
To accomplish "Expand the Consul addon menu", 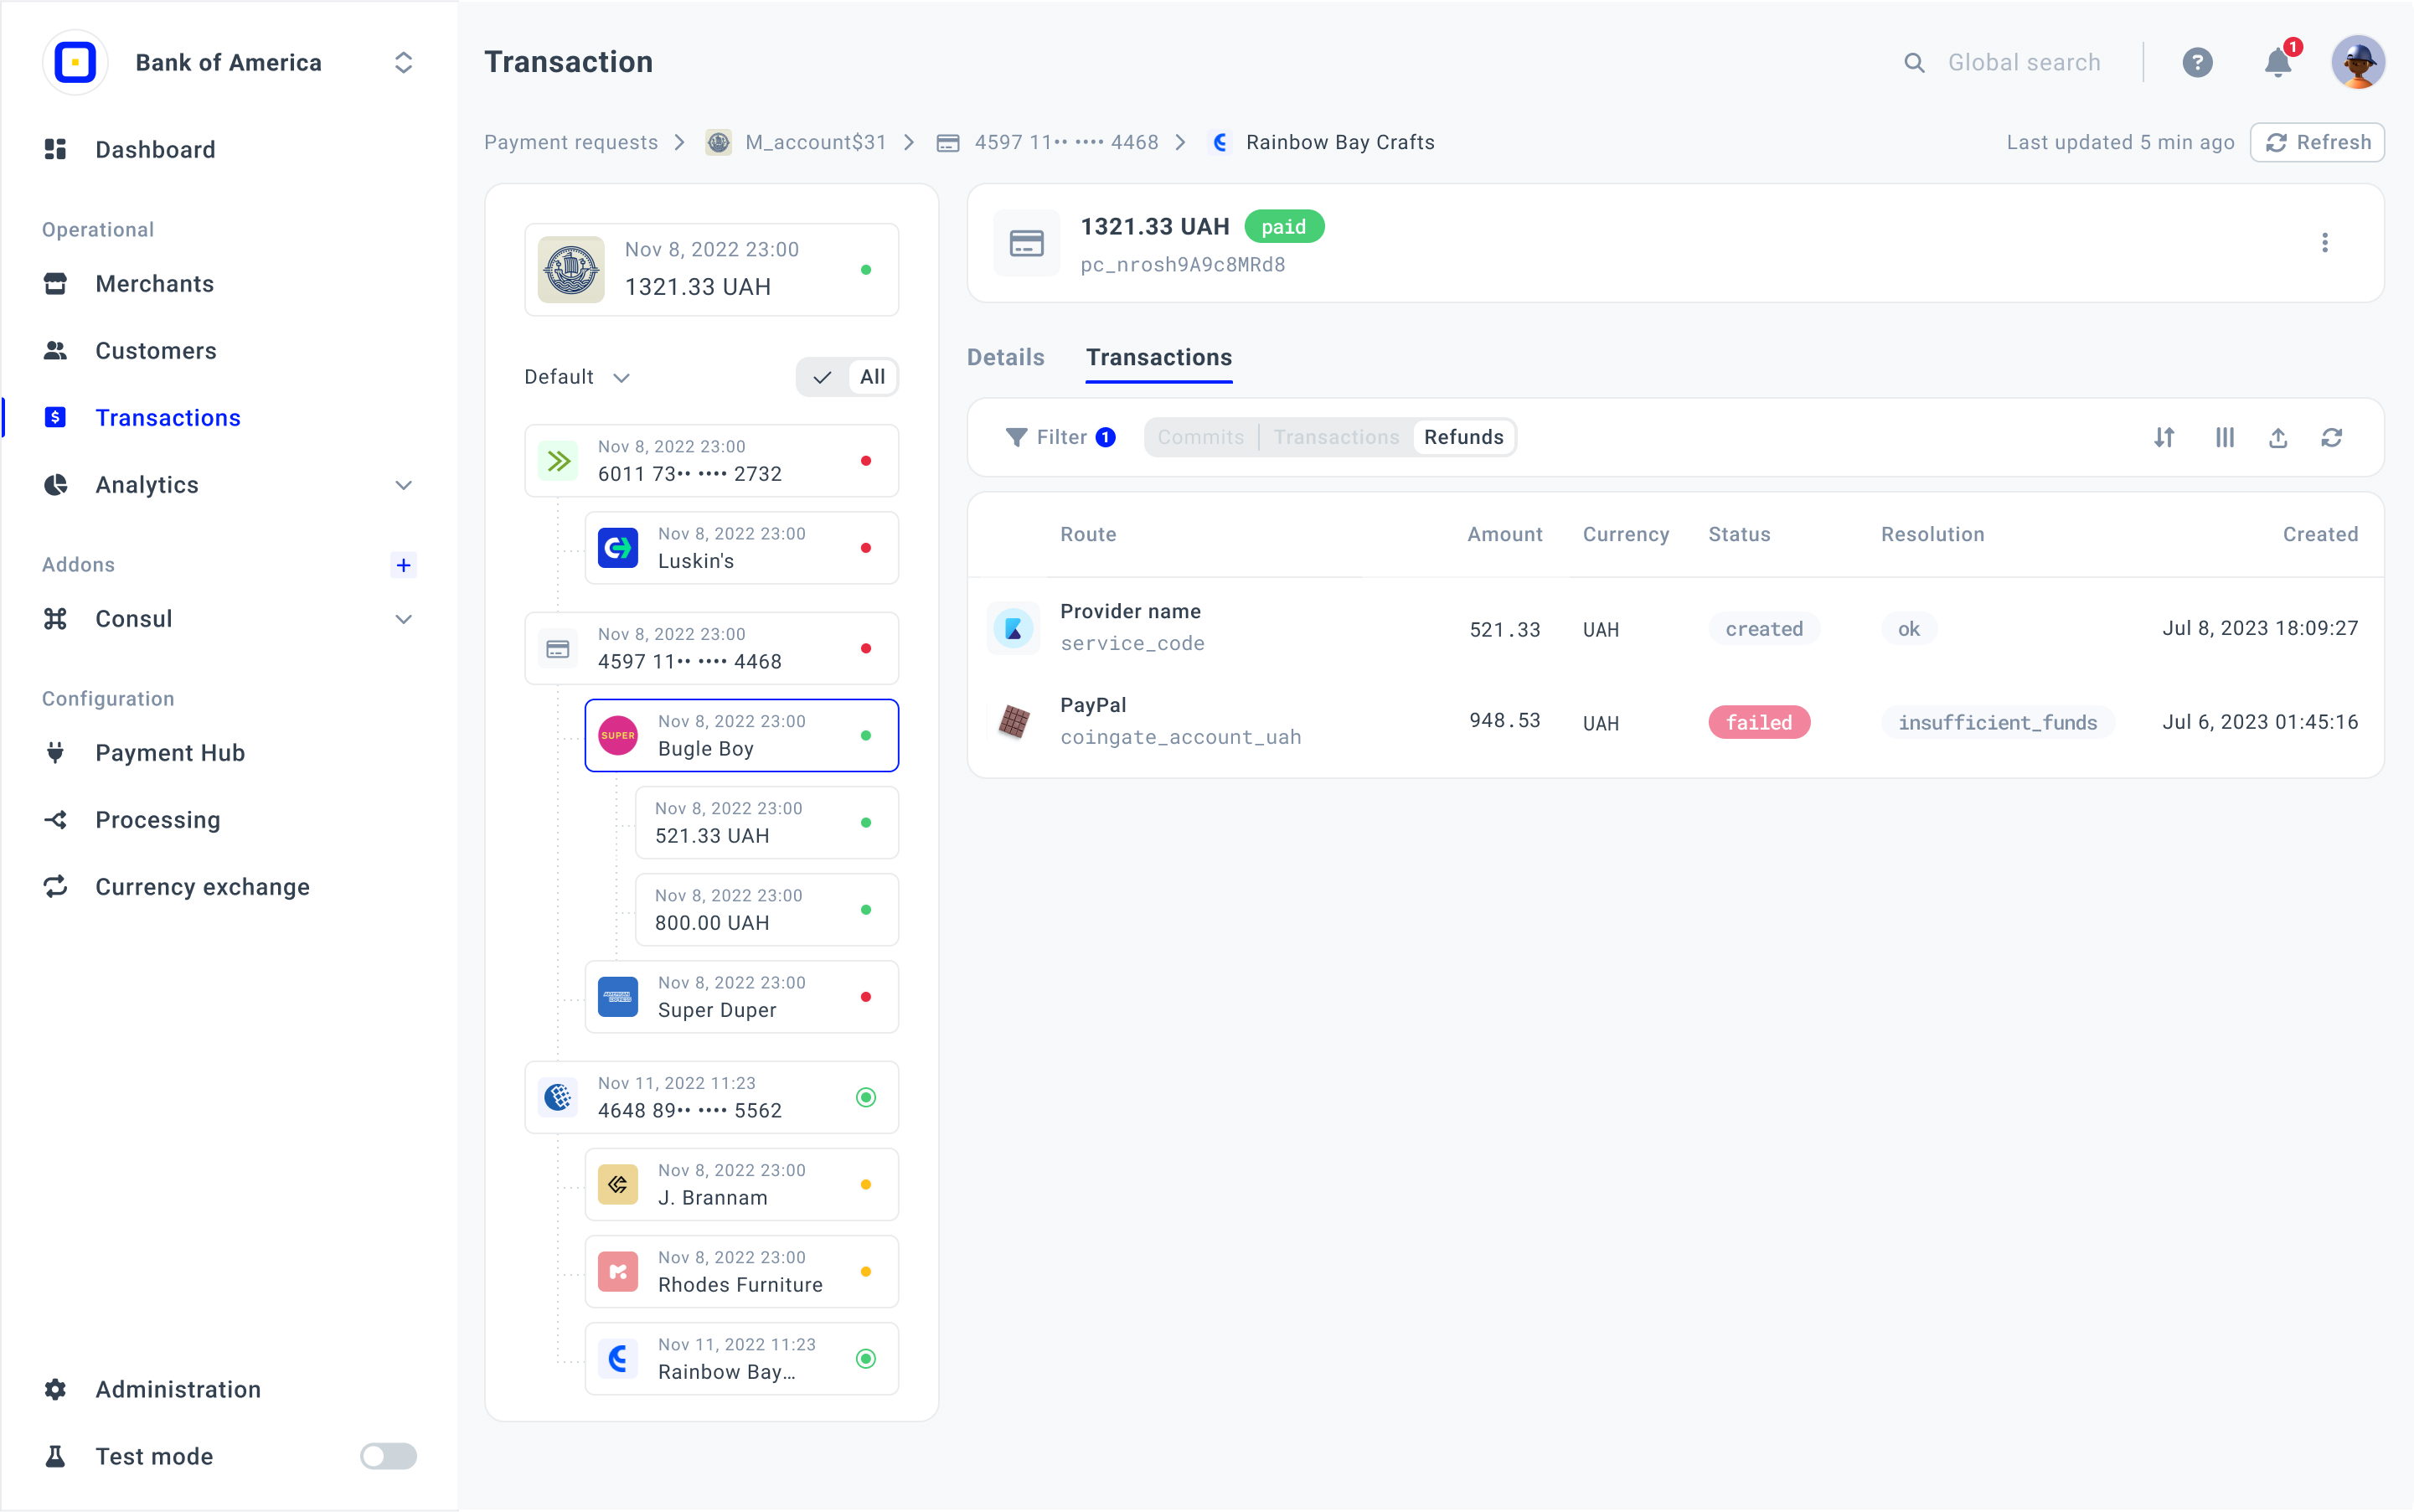I will coord(403,619).
